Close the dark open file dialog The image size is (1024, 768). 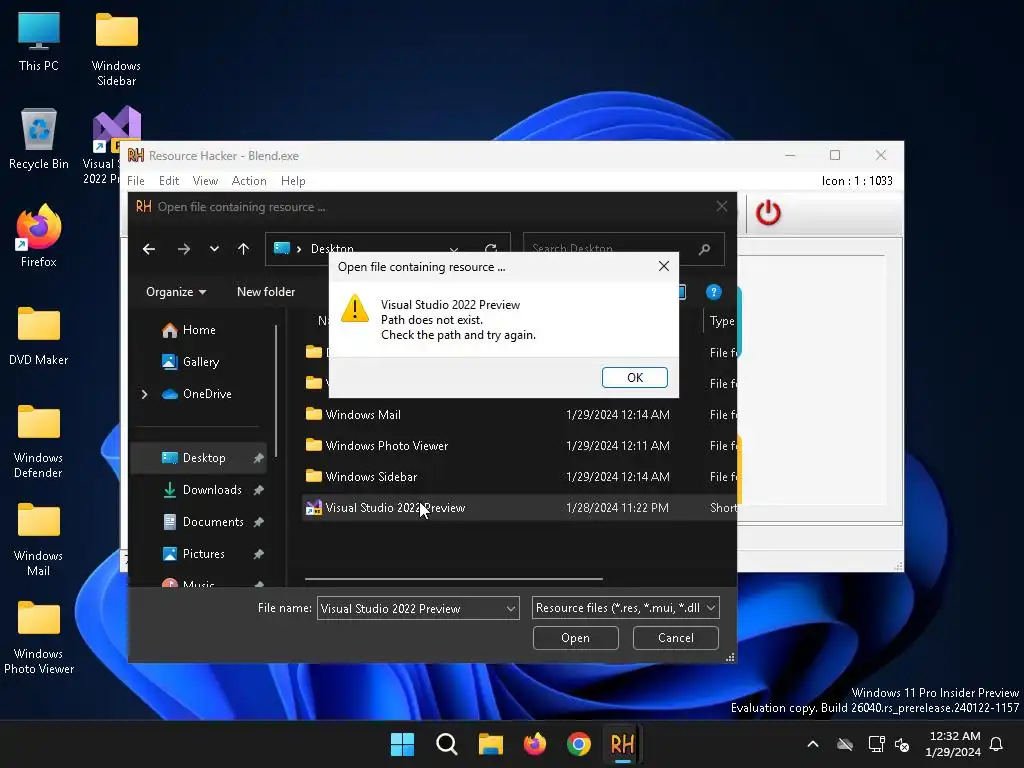(721, 206)
